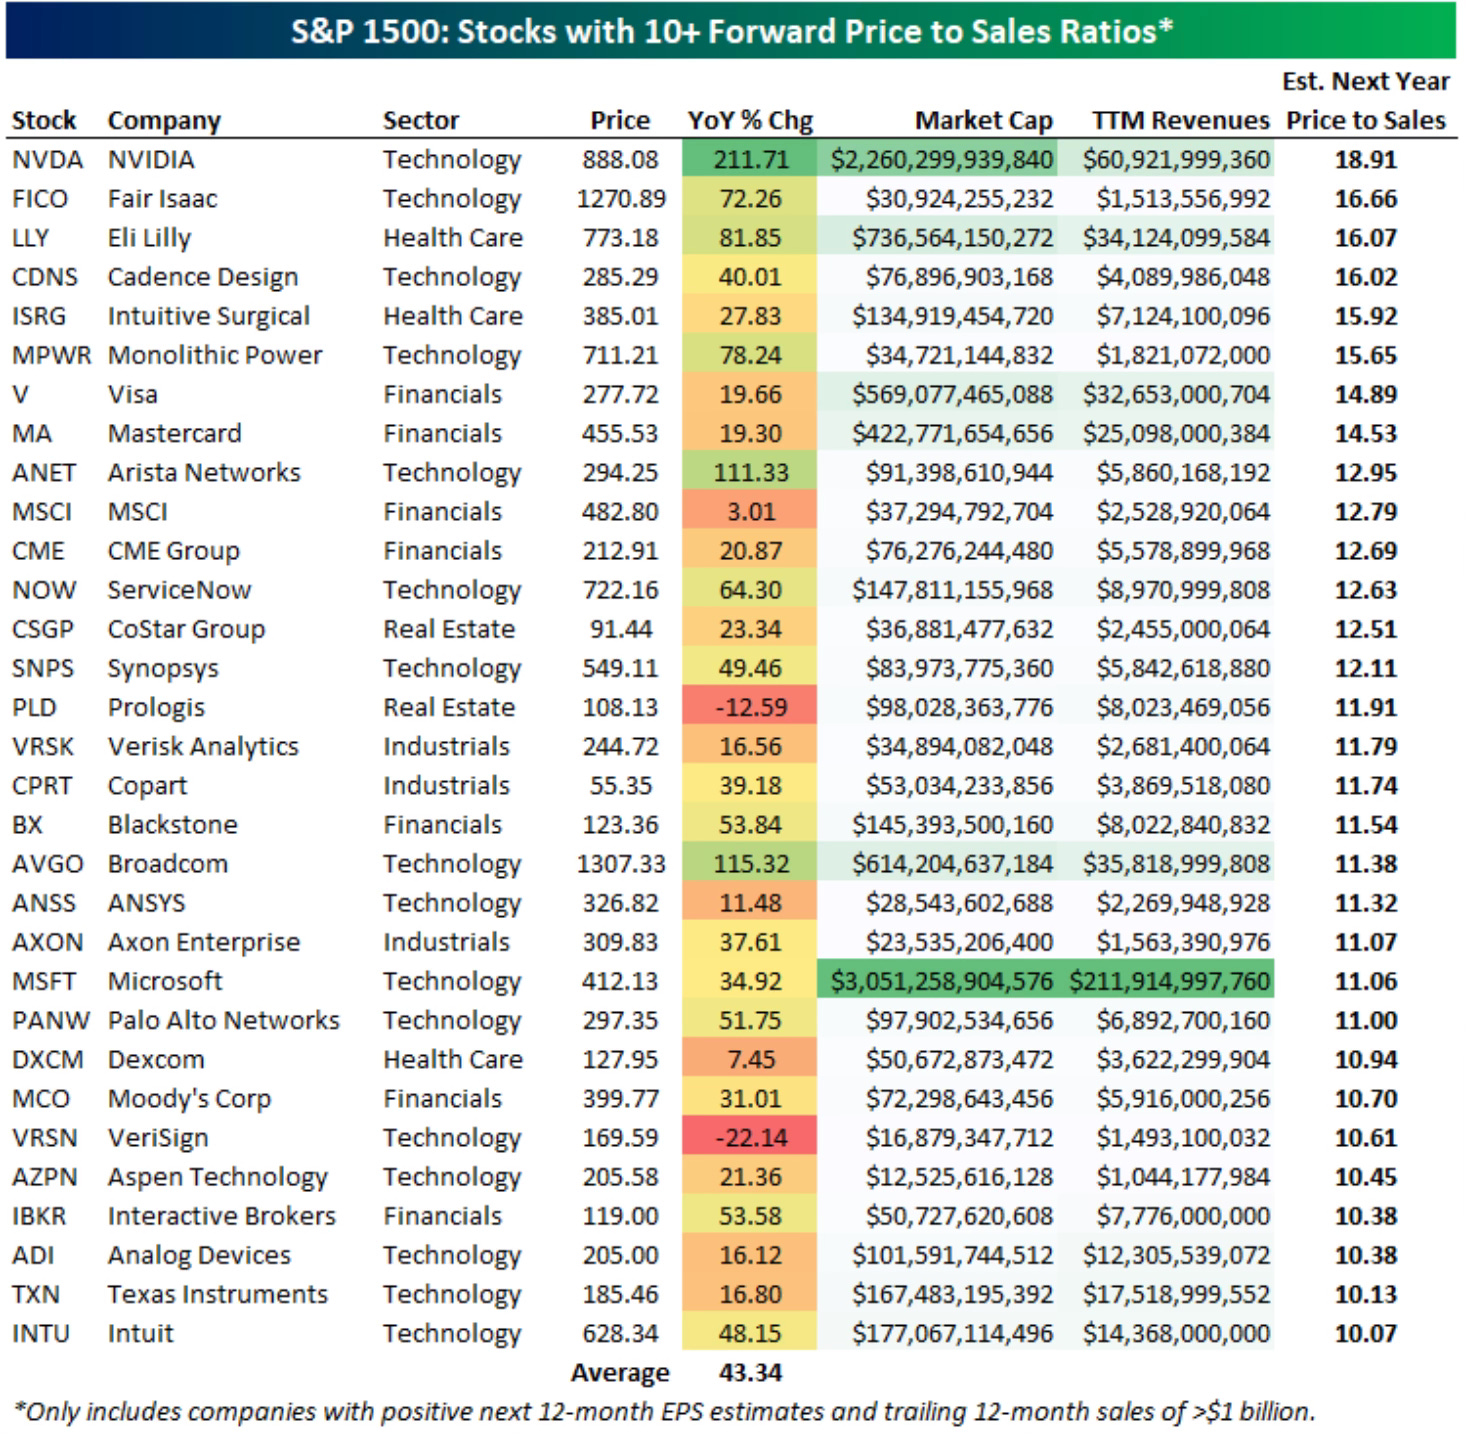Viewport: 1466px width, 1434px height.
Task: Click the 'TTM Revenues' column header
Action: click(1180, 120)
